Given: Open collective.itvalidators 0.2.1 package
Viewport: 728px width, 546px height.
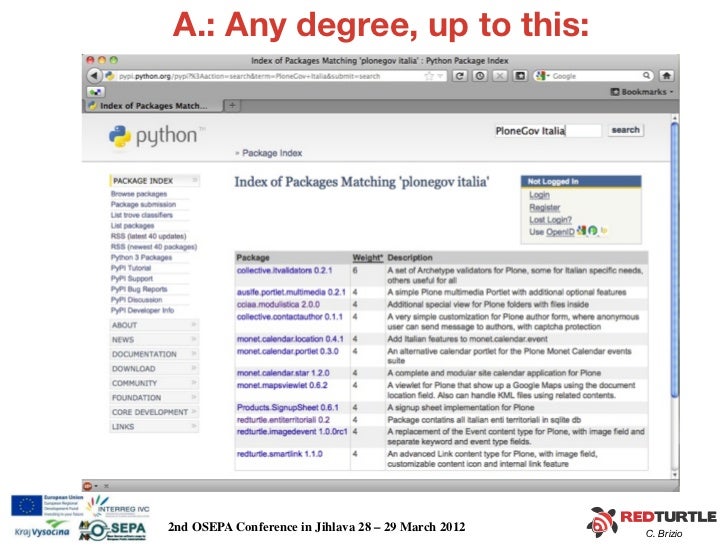Looking at the screenshot, I should [284, 270].
